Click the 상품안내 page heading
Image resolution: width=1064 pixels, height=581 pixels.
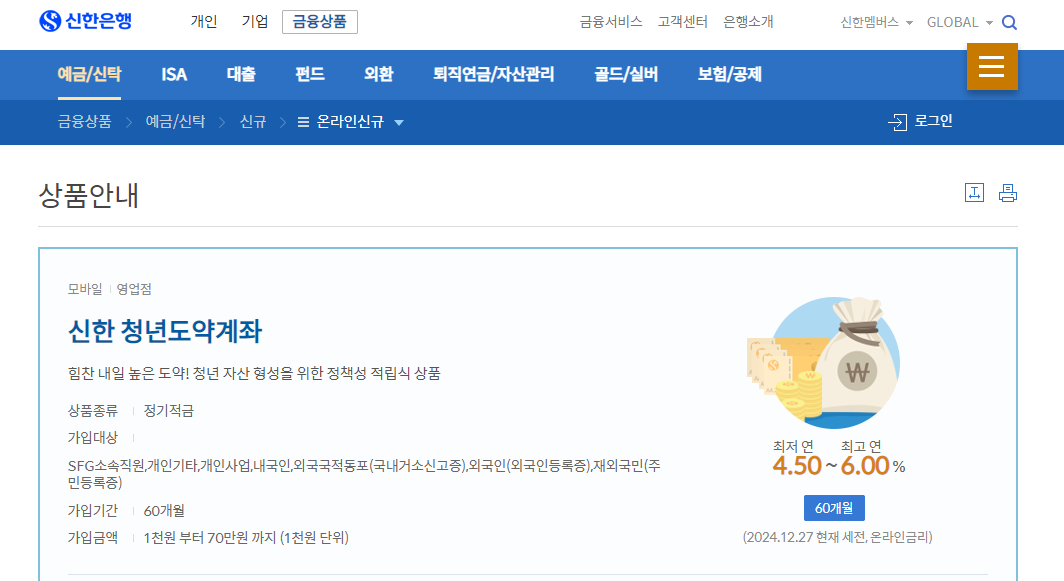88,196
